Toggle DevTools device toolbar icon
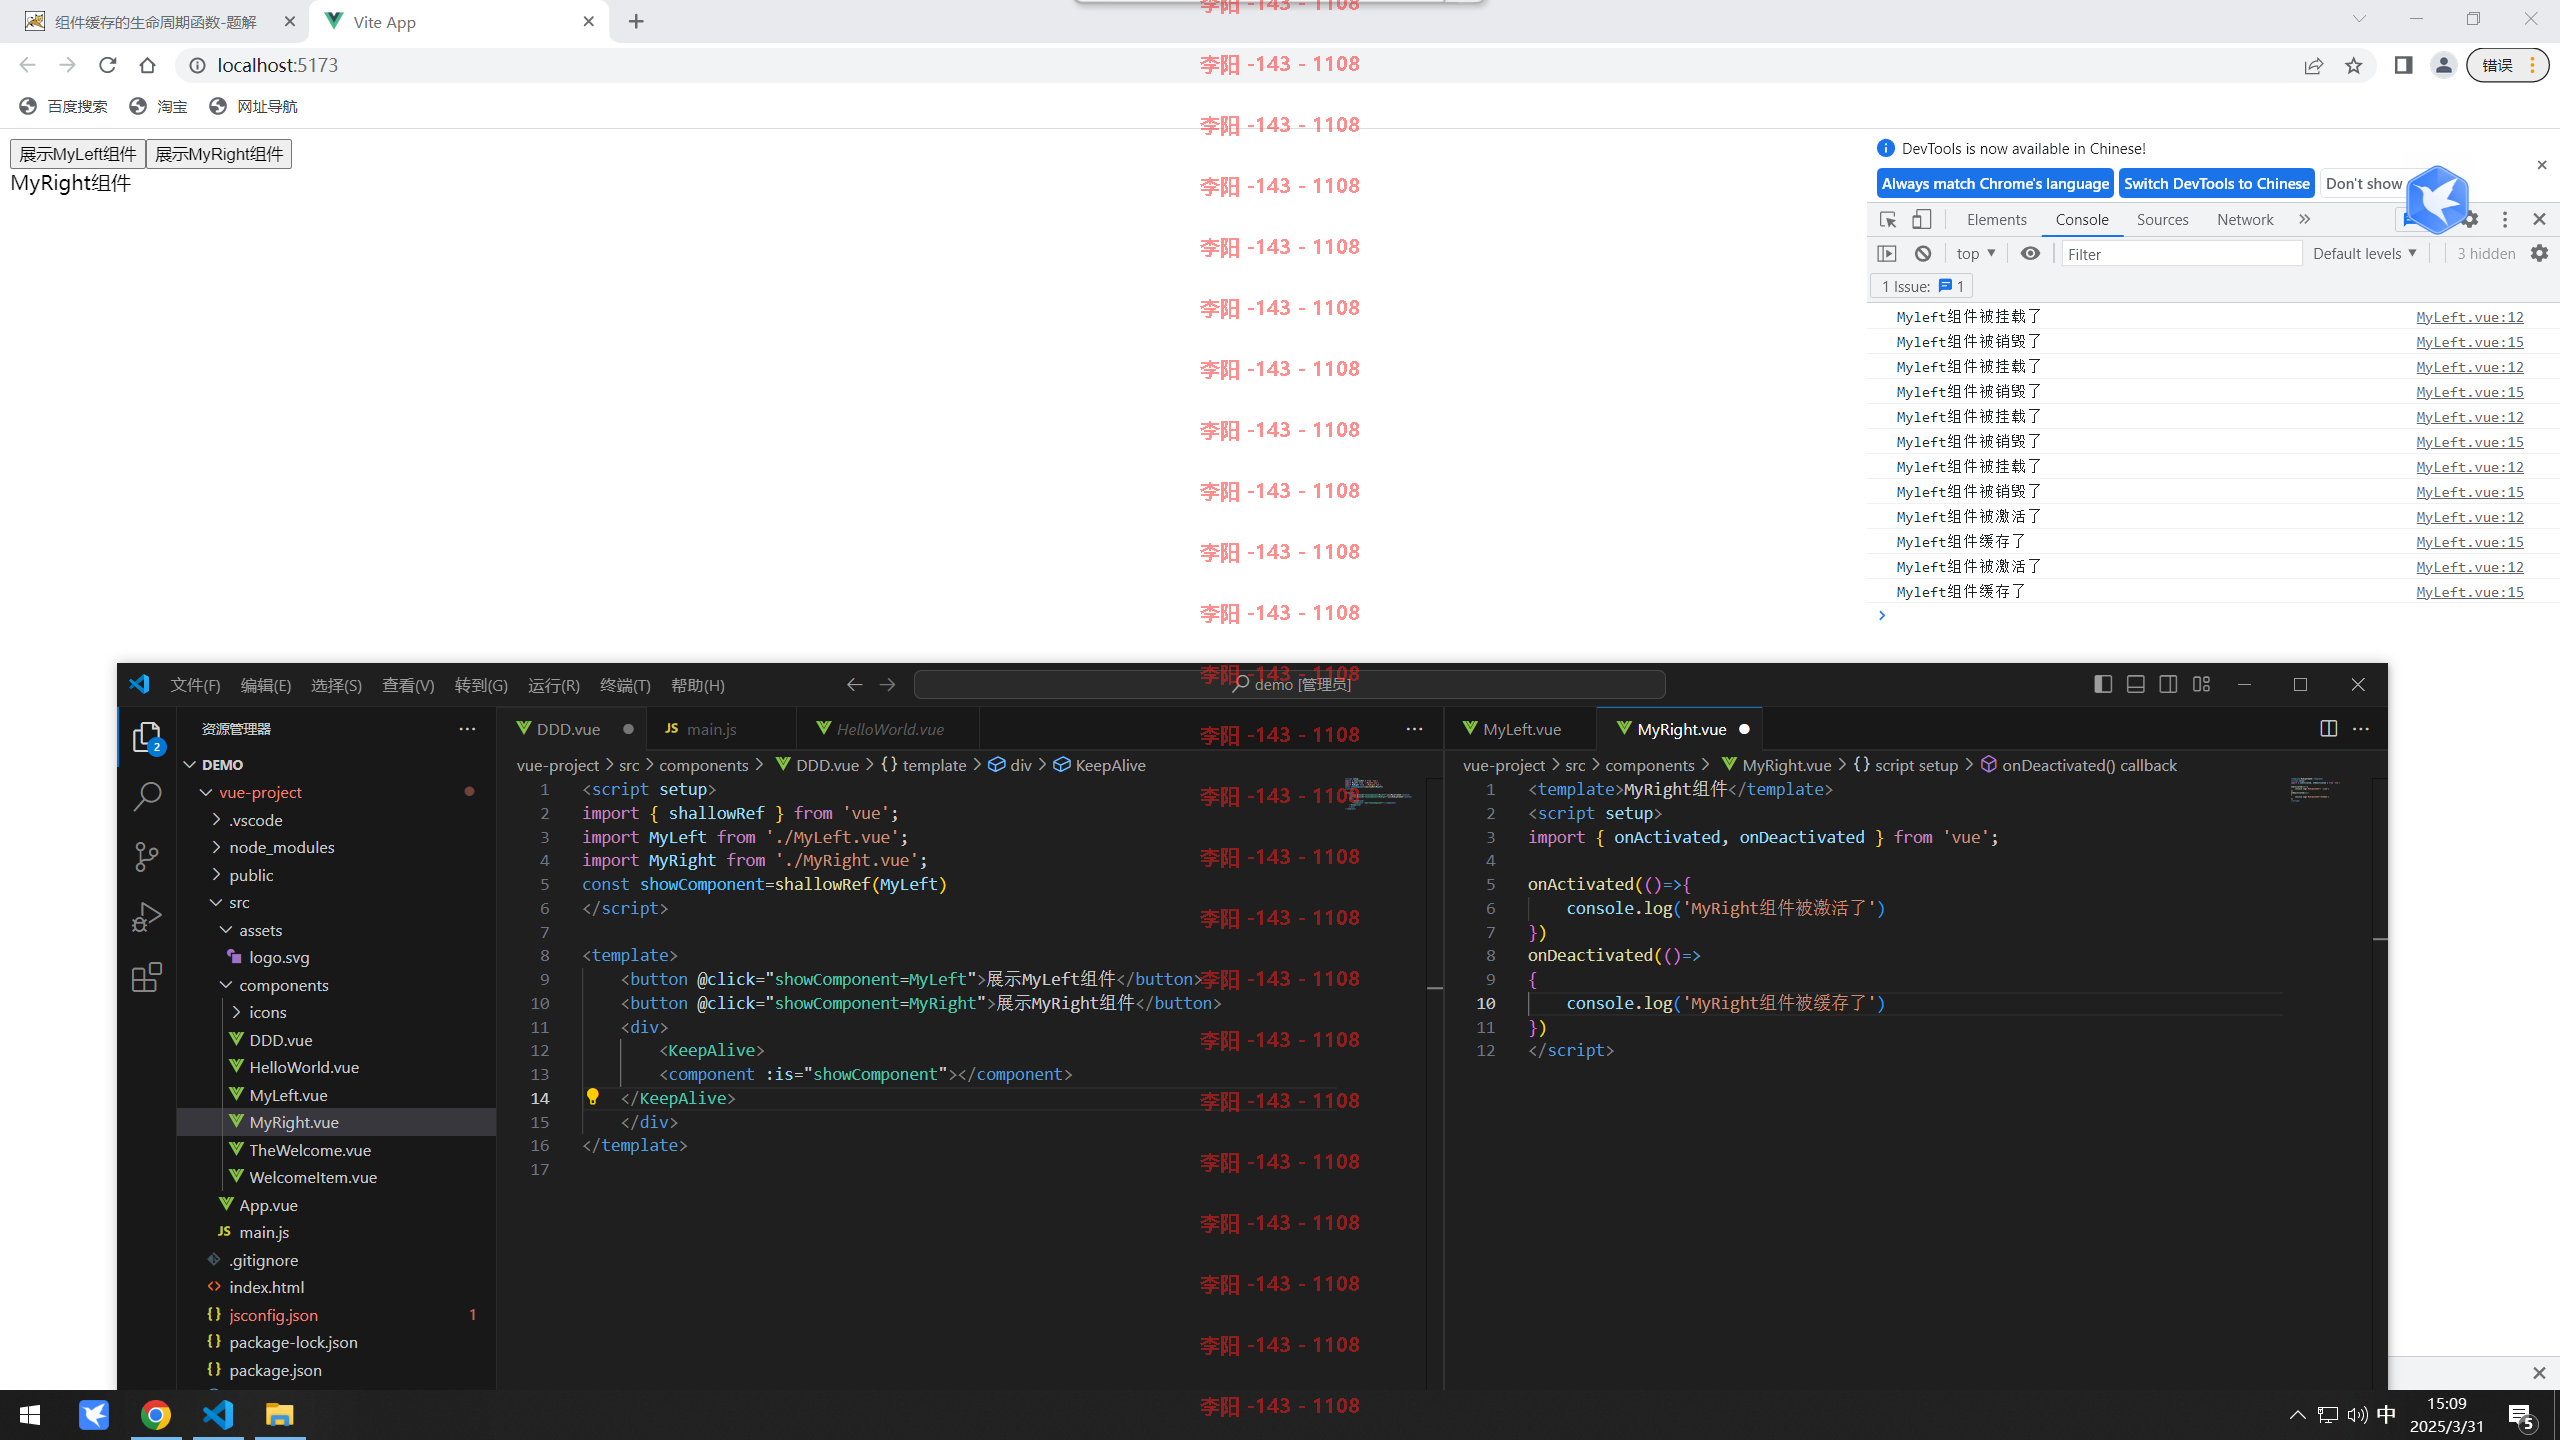The height and width of the screenshot is (1440, 2560). pos(1922,219)
